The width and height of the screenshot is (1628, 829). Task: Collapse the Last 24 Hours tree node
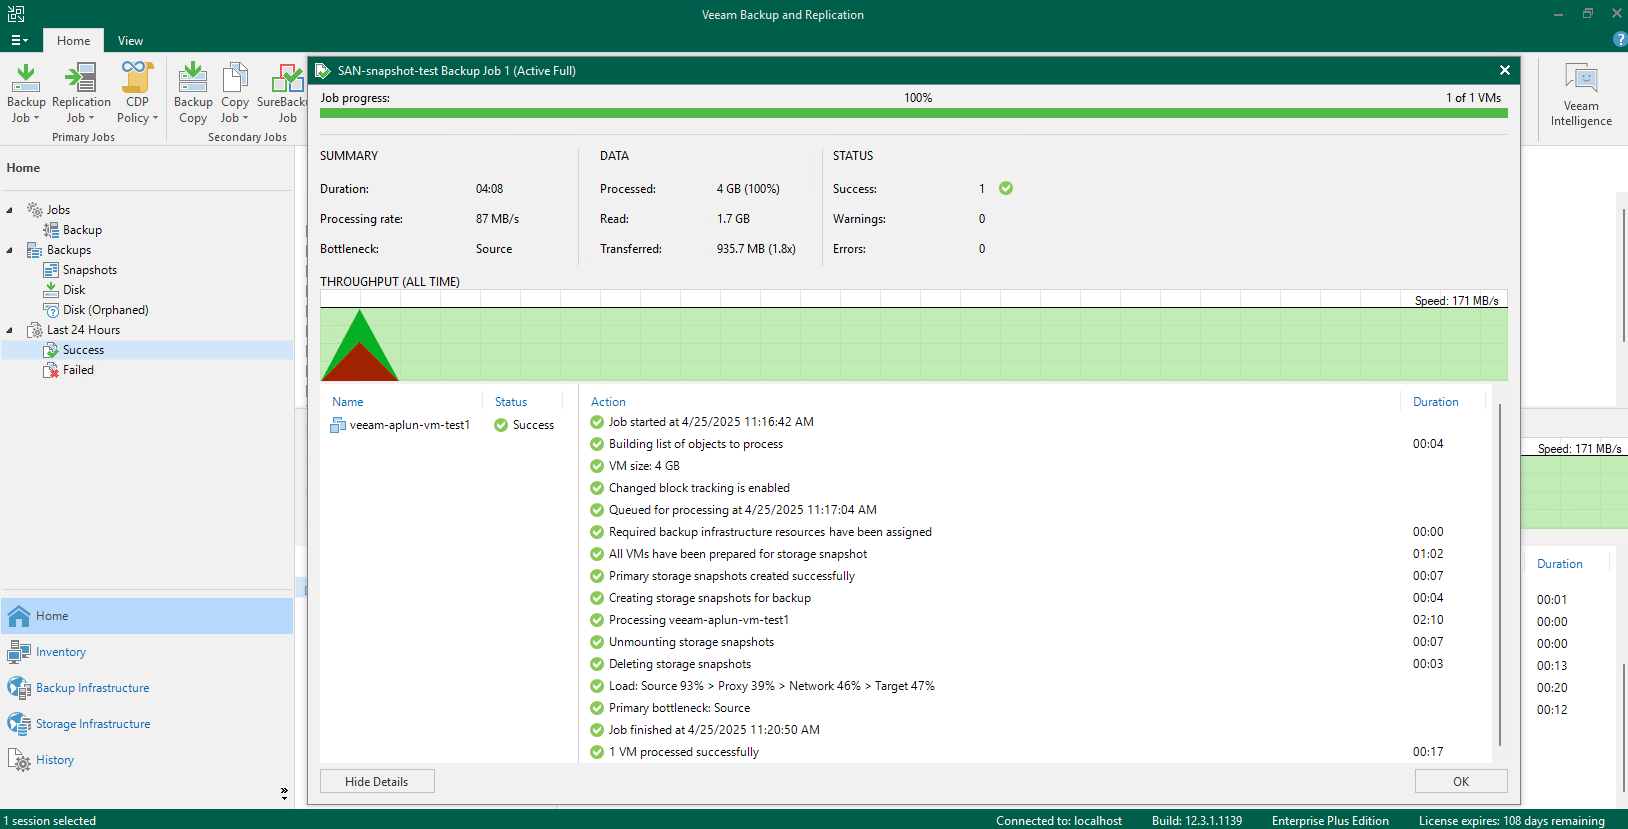[10, 330]
